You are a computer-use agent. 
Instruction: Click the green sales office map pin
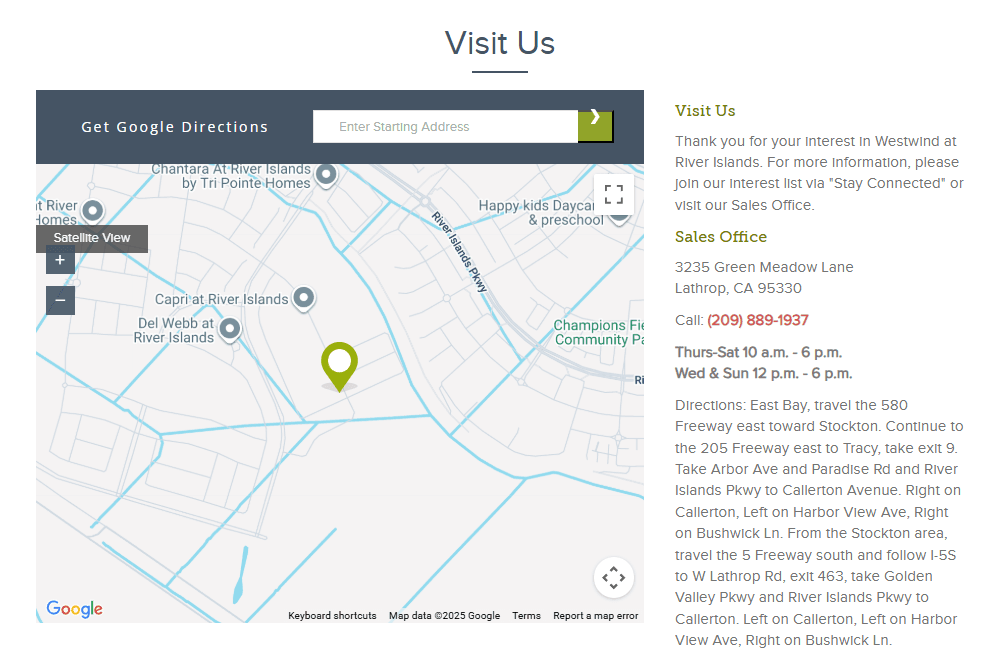click(x=339, y=364)
